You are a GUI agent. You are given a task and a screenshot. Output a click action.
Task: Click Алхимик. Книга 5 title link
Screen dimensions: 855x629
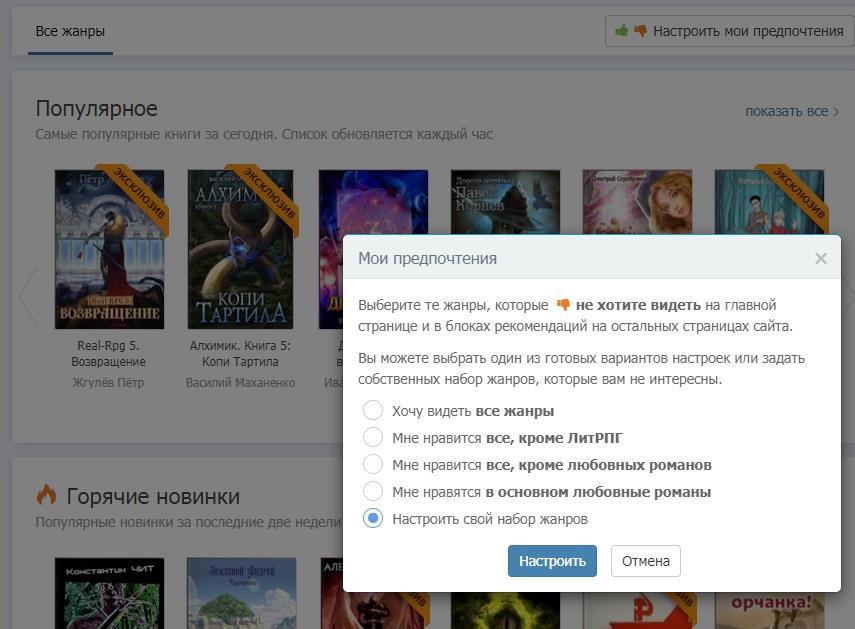pos(240,354)
